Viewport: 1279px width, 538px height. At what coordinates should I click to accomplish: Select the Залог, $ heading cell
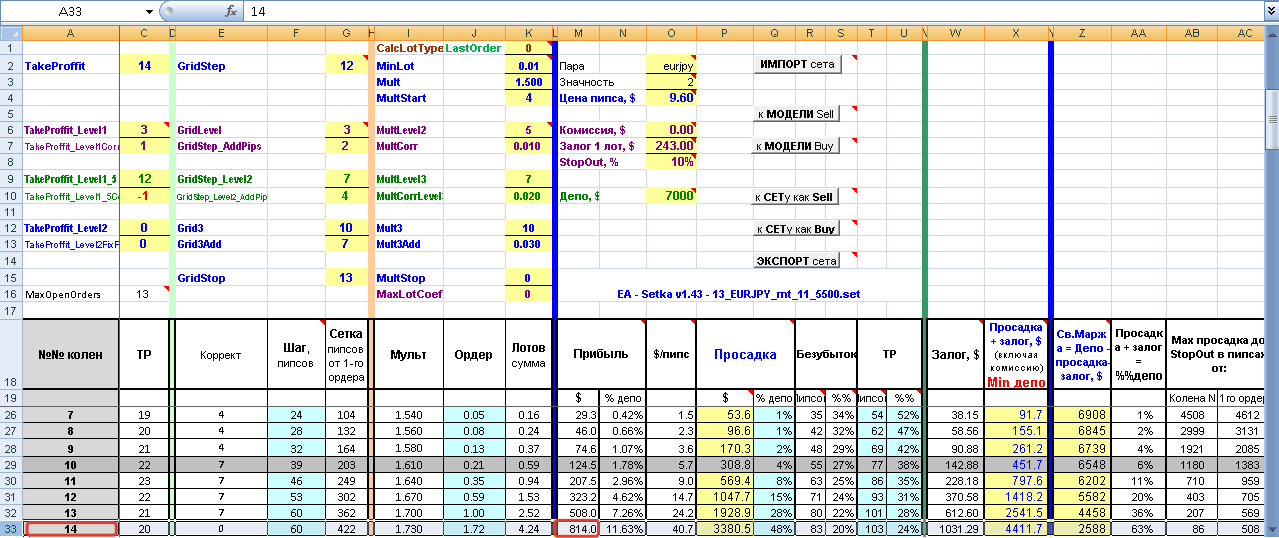956,354
